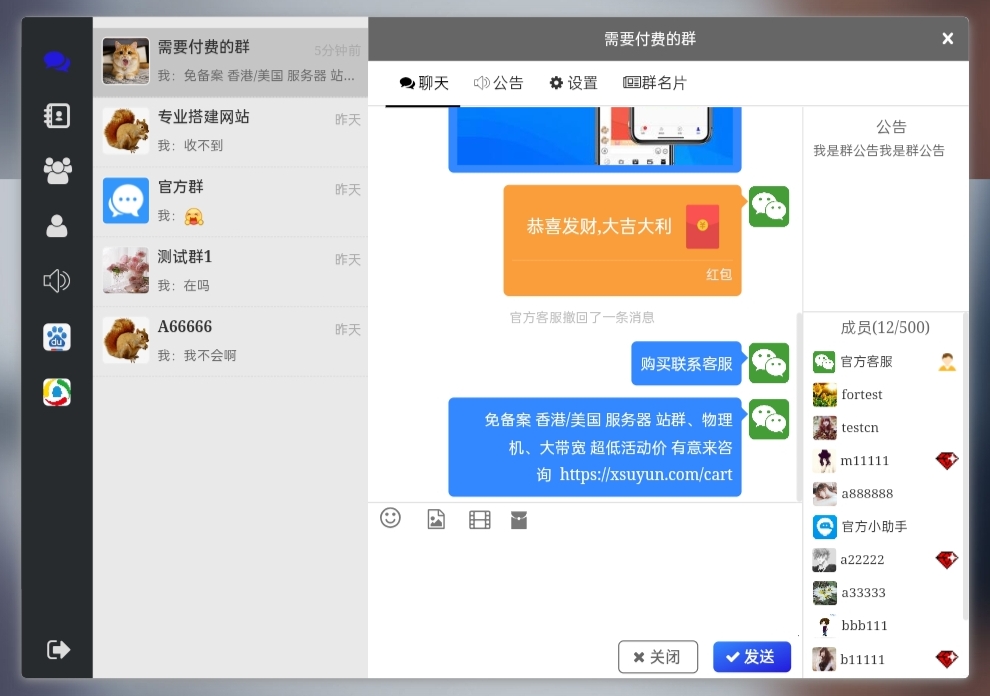Toggle the red diamond beside a22222
Viewport: 990px width, 696px height.
tap(946, 560)
